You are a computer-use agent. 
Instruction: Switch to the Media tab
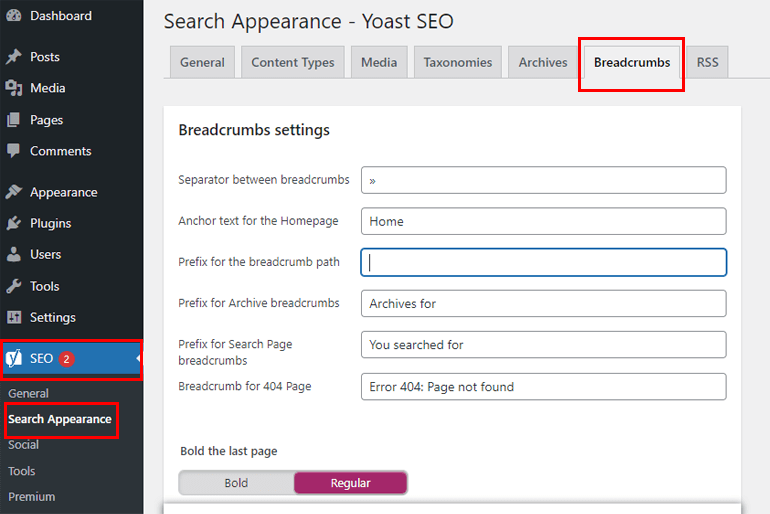(x=379, y=62)
